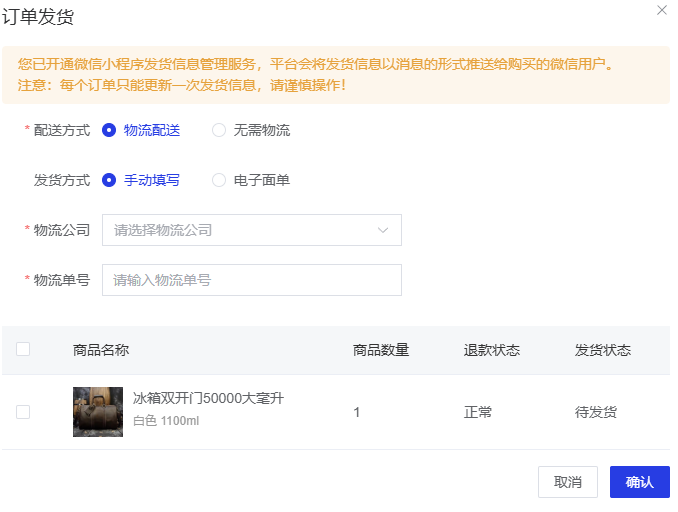This screenshot has height=512, width=678.
Task: Close the 订单发货 dialog
Action: [661, 10]
